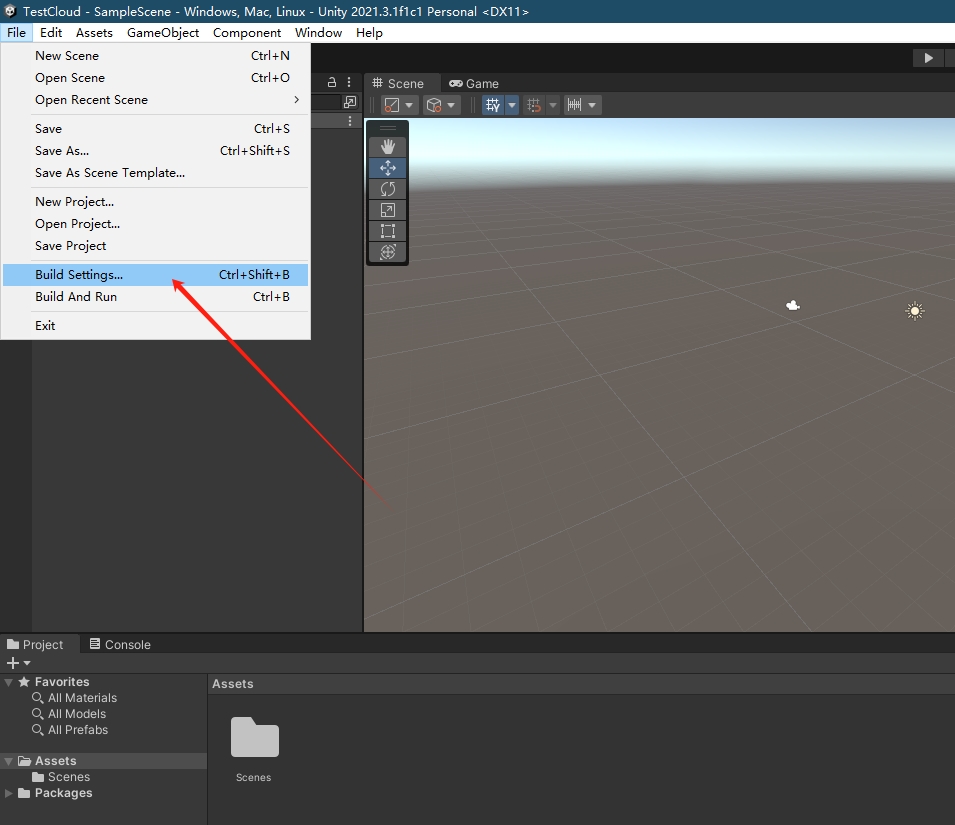Viewport: 955px width, 825px height.
Task: Click the tools overlay drag handle
Action: coord(388,128)
